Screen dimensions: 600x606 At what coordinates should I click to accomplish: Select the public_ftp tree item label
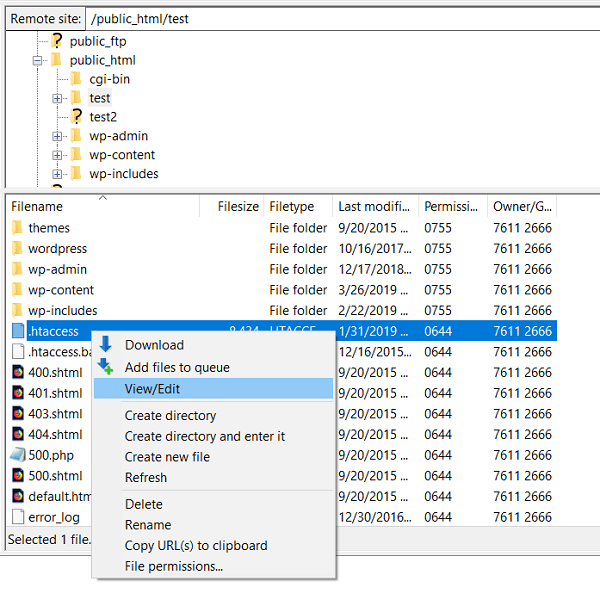(x=98, y=41)
